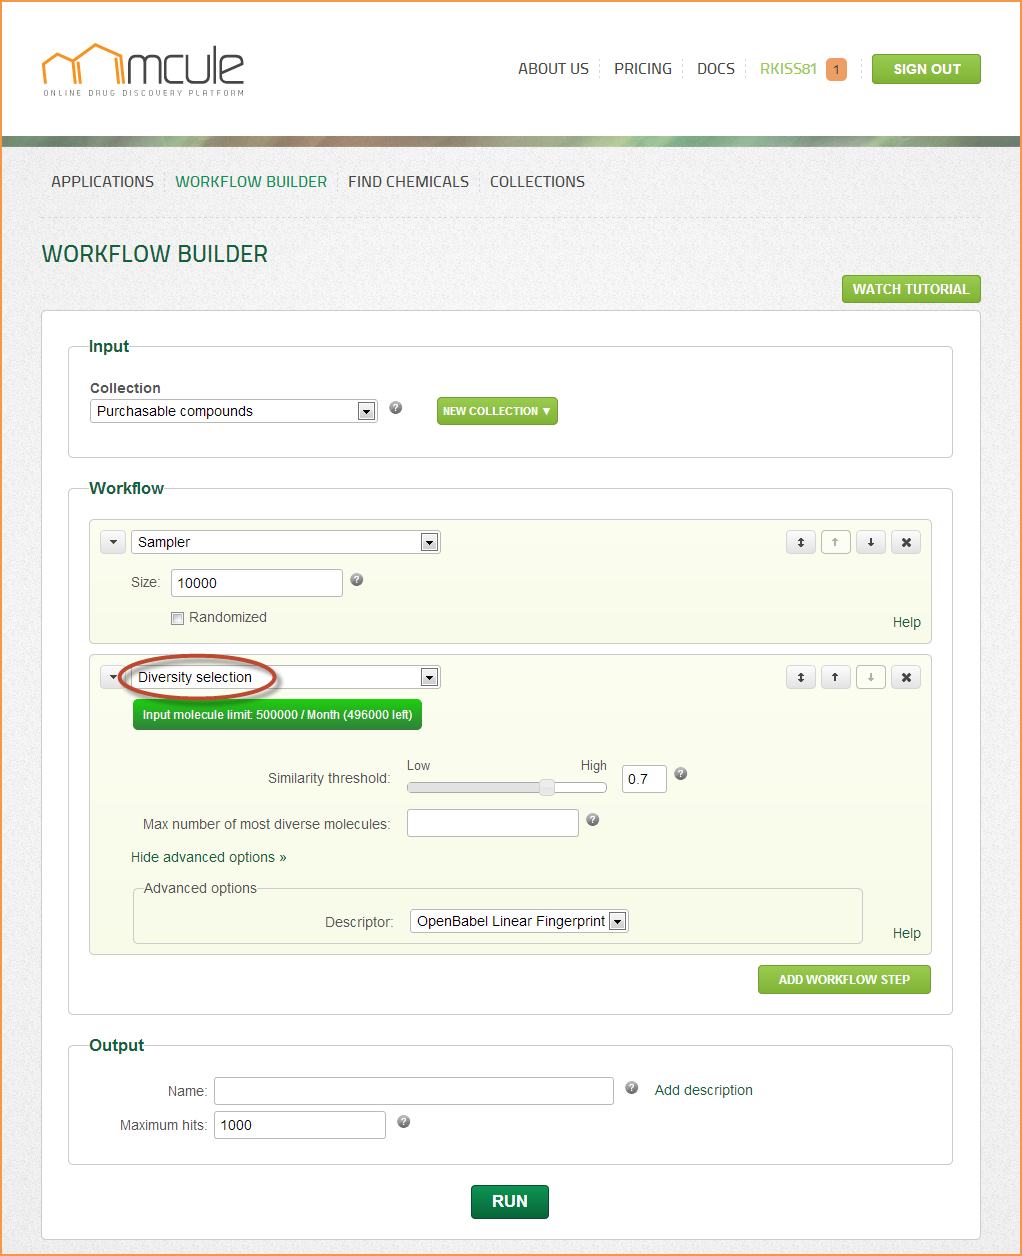The width and height of the screenshot is (1022, 1256).
Task: Open the OpenBabel Linear Fingerprint descriptor dropdown
Action: [618, 921]
